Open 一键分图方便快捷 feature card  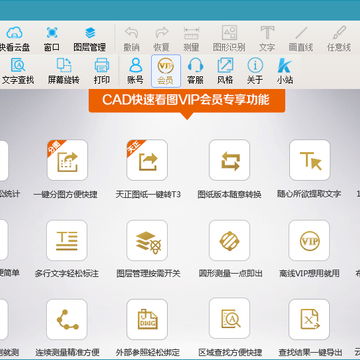pos(67,160)
